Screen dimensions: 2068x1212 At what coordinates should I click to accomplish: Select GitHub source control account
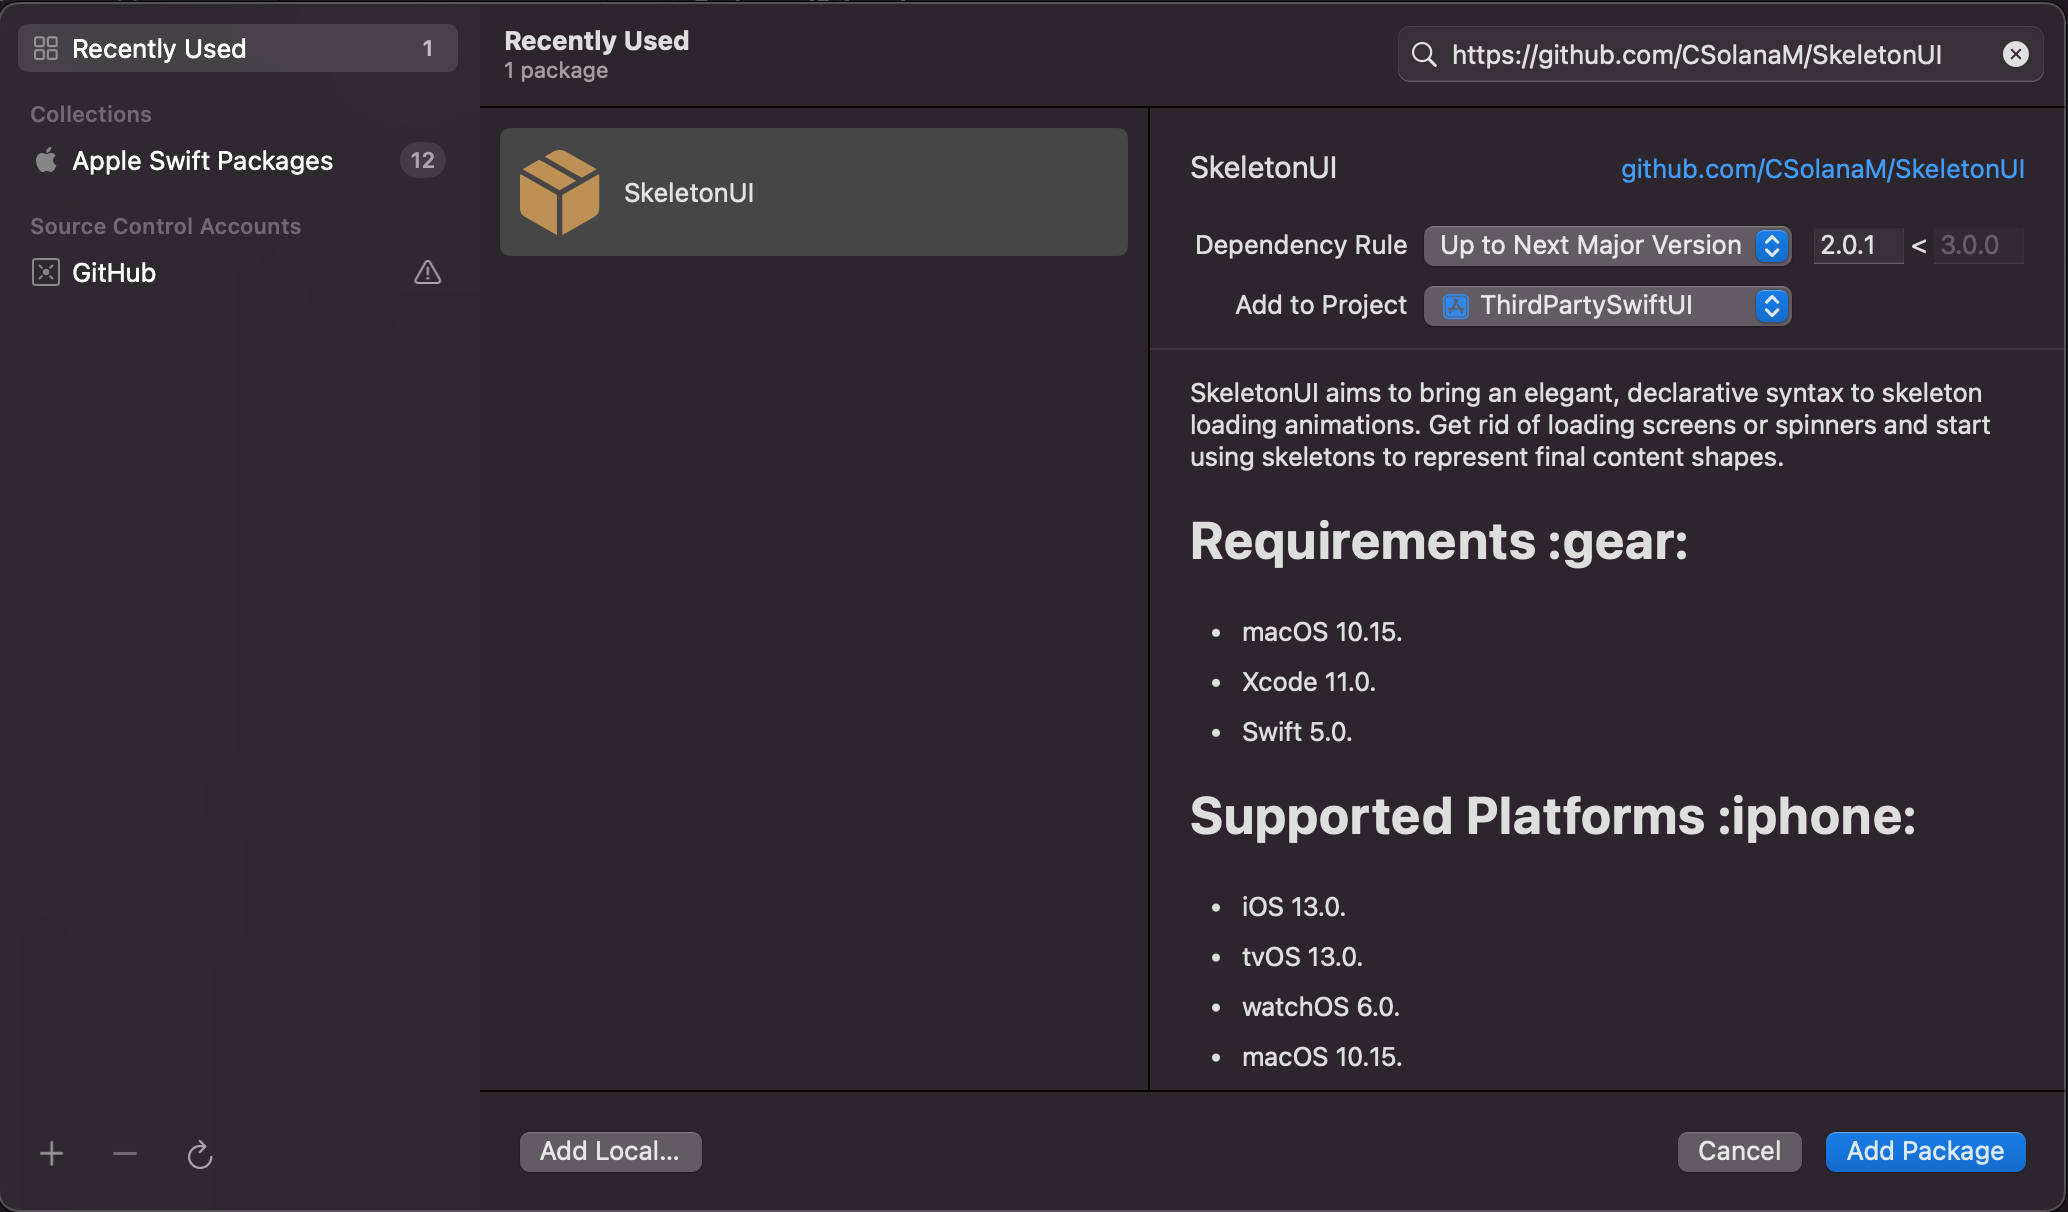[x=114, y=272]
